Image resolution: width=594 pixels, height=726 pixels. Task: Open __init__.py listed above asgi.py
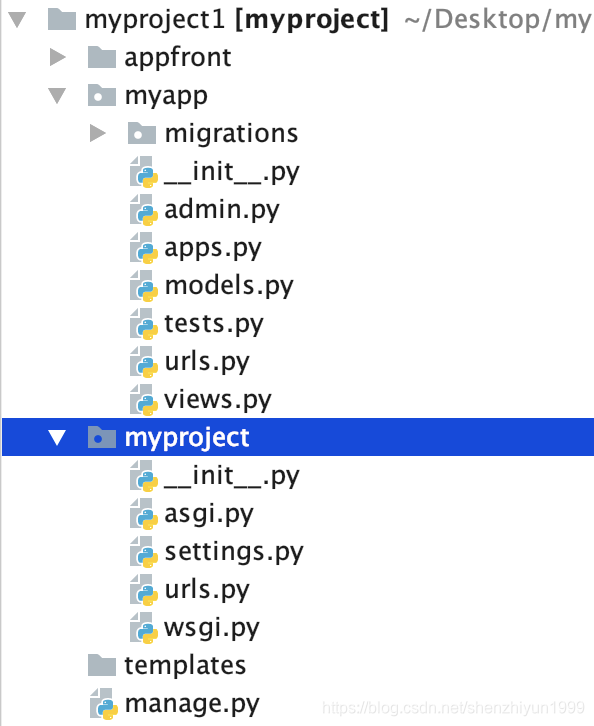(232, 476)
